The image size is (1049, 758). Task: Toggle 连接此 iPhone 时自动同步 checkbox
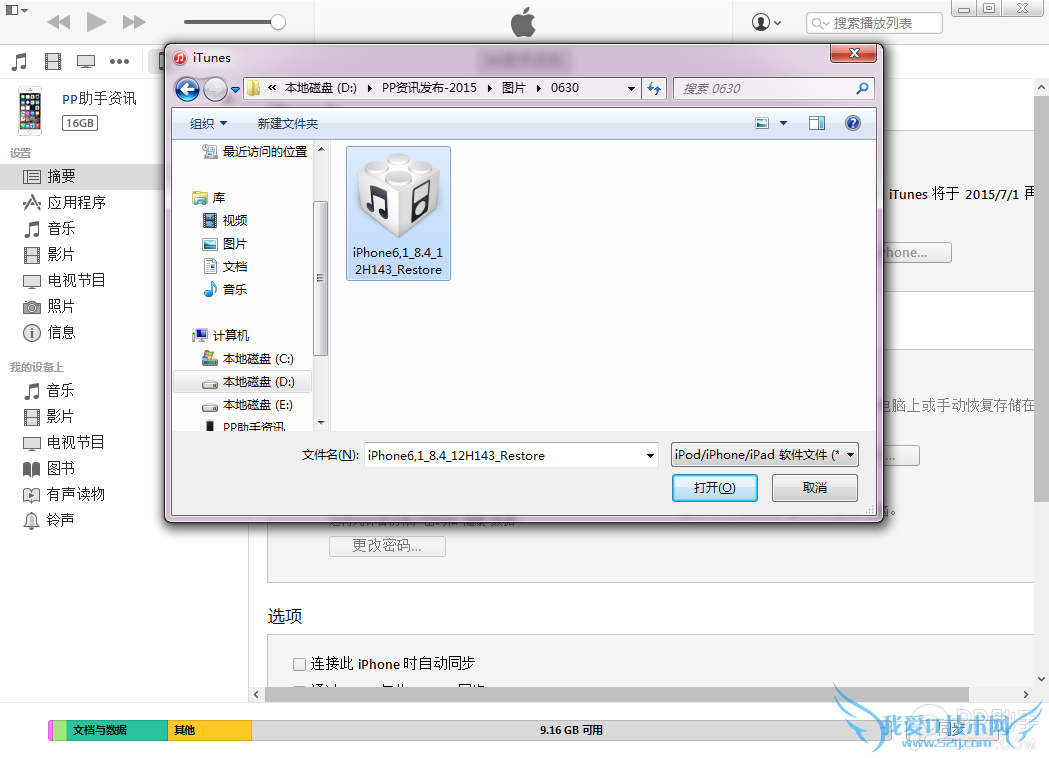(x=299, y=664)
